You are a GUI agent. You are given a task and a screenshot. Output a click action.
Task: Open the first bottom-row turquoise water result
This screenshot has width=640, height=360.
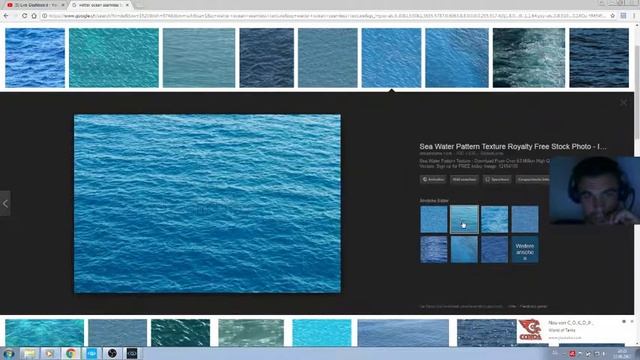(x=44, y=333)
